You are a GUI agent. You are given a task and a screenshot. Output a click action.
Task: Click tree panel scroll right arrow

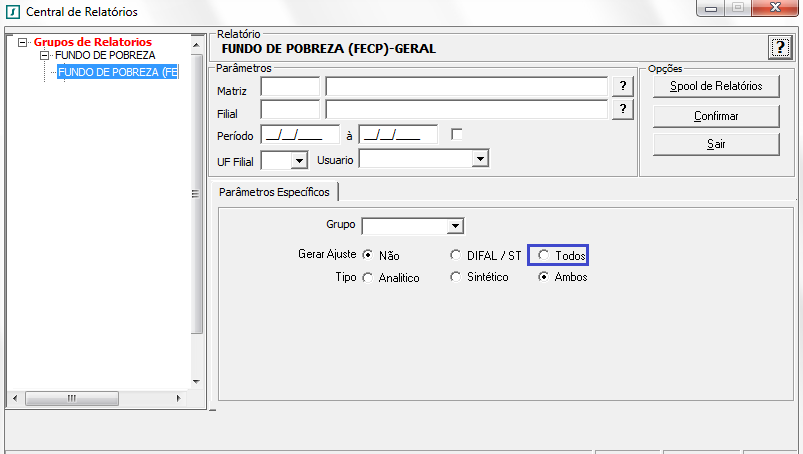click(x=178, y=398)
